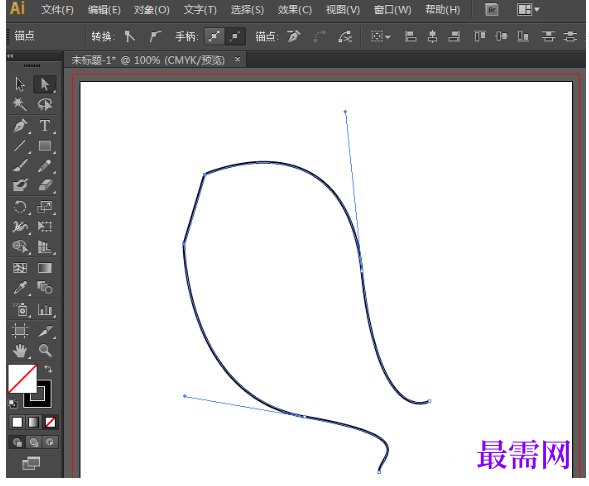Image resolution: width=589 pixels, height=486 pixels.
Task: Select the Type tool
Action: [x=45, y=126]
